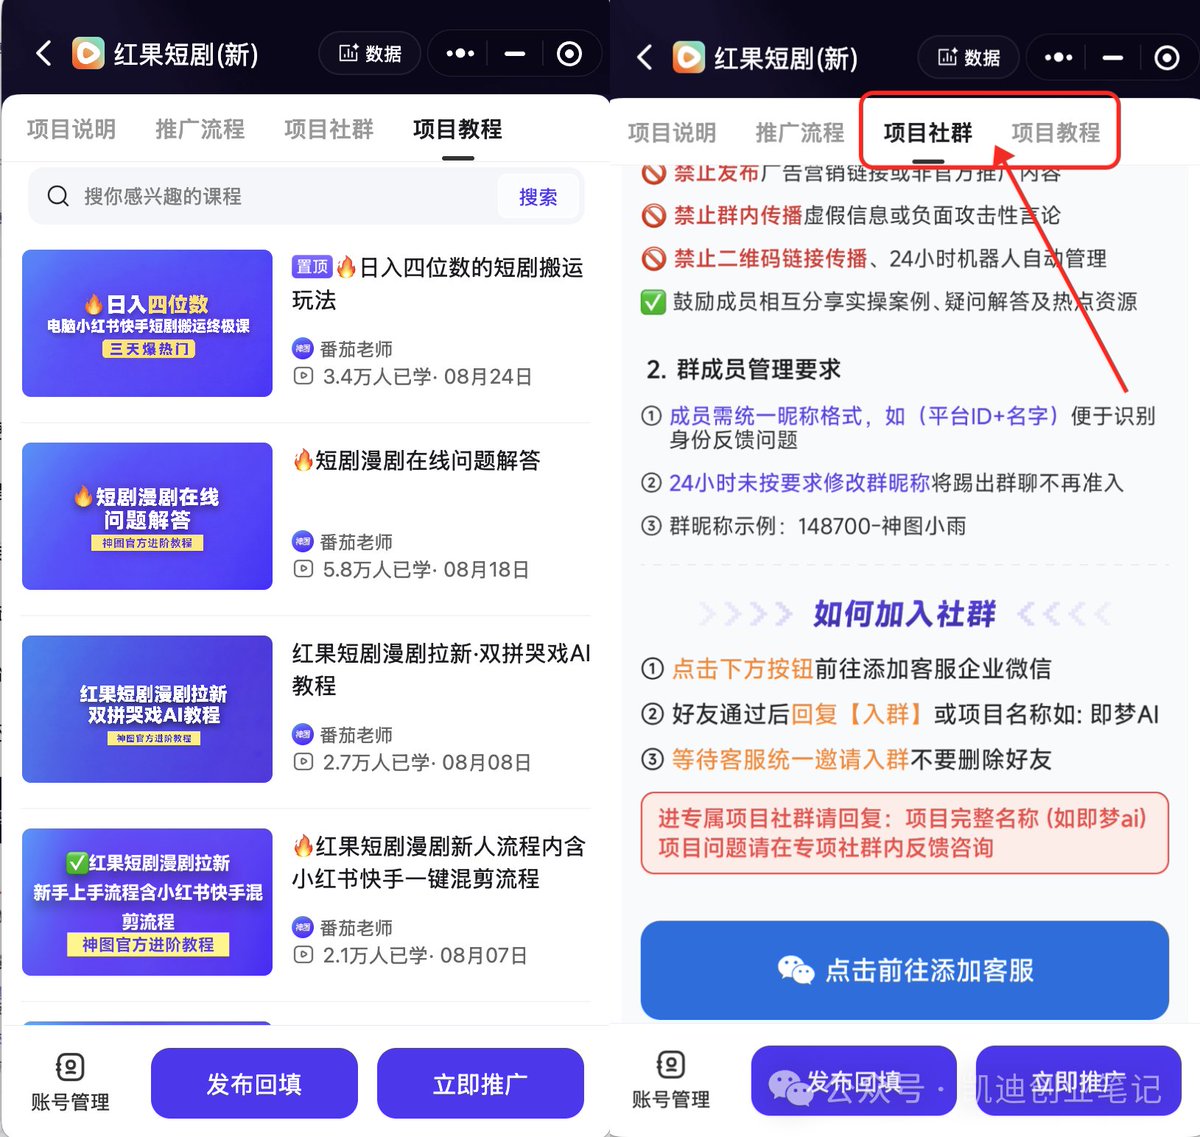This screenshot has height=1137, width=1200.
Task: Close left mini program via circle target icon
Action: point(569,53)
